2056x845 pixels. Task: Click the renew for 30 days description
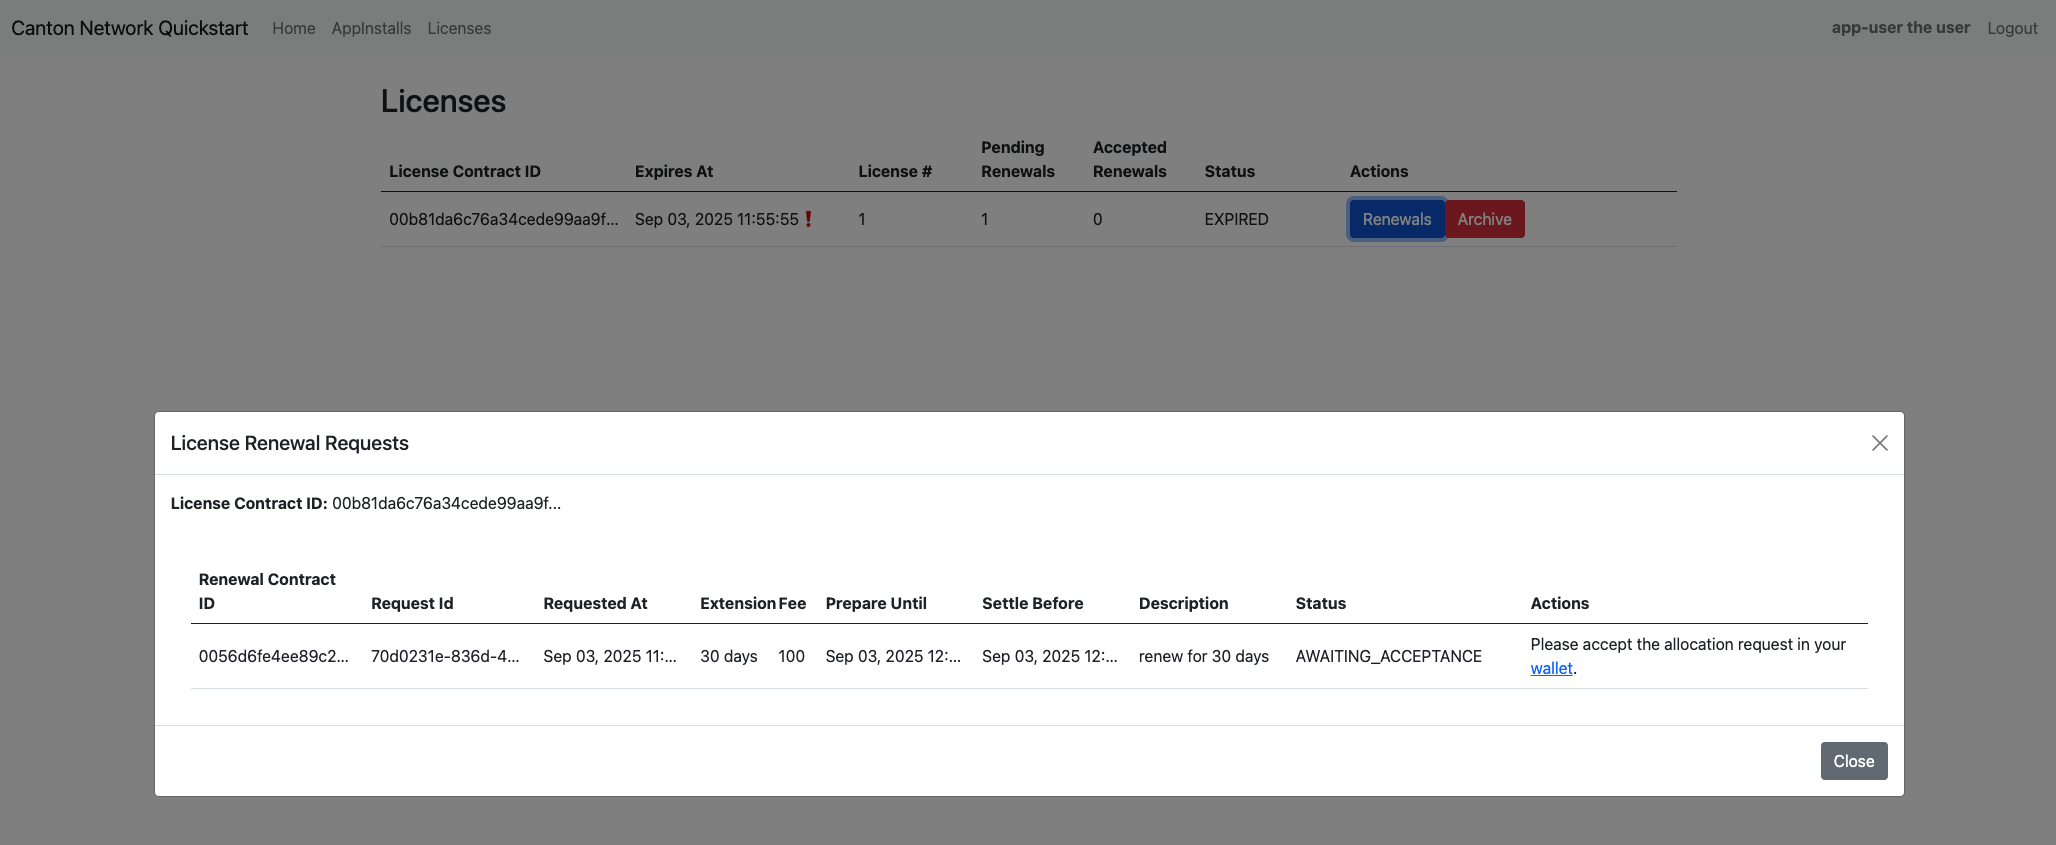pos(1203,656)
